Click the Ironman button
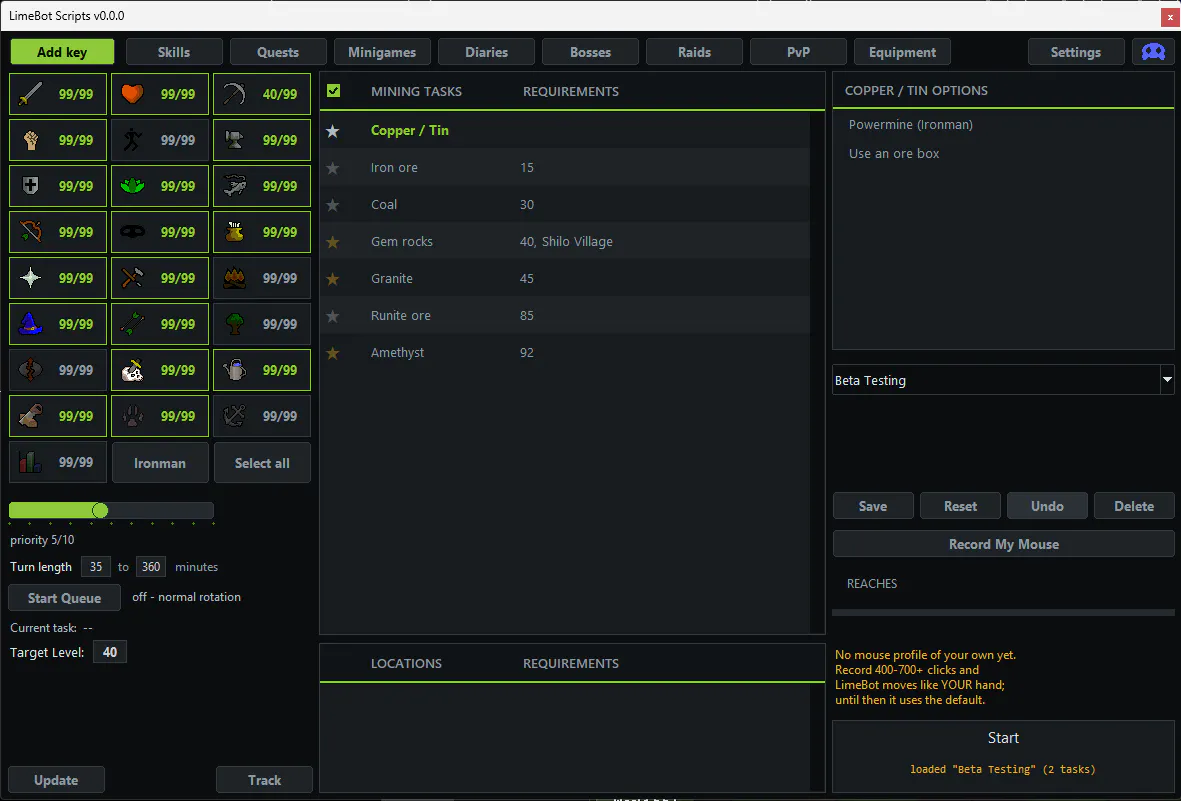Viewport: 1181px width, 801px height. pyautogui.click(x=160, y=463)
